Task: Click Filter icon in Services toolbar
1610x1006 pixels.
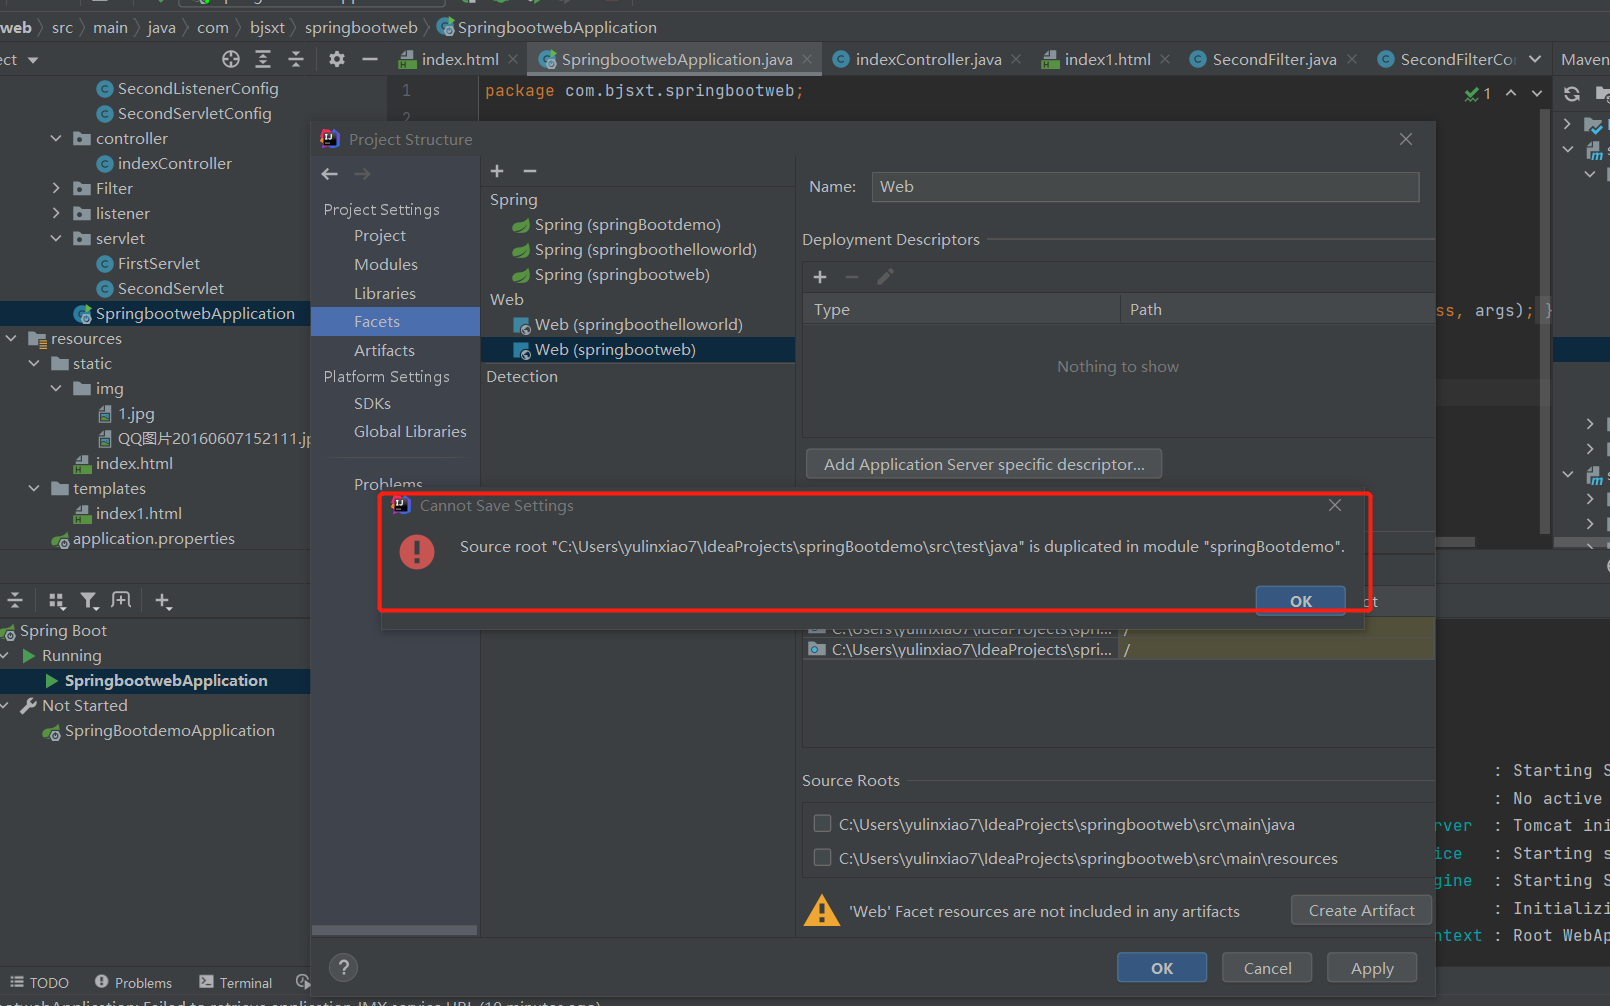Action: 89,601
